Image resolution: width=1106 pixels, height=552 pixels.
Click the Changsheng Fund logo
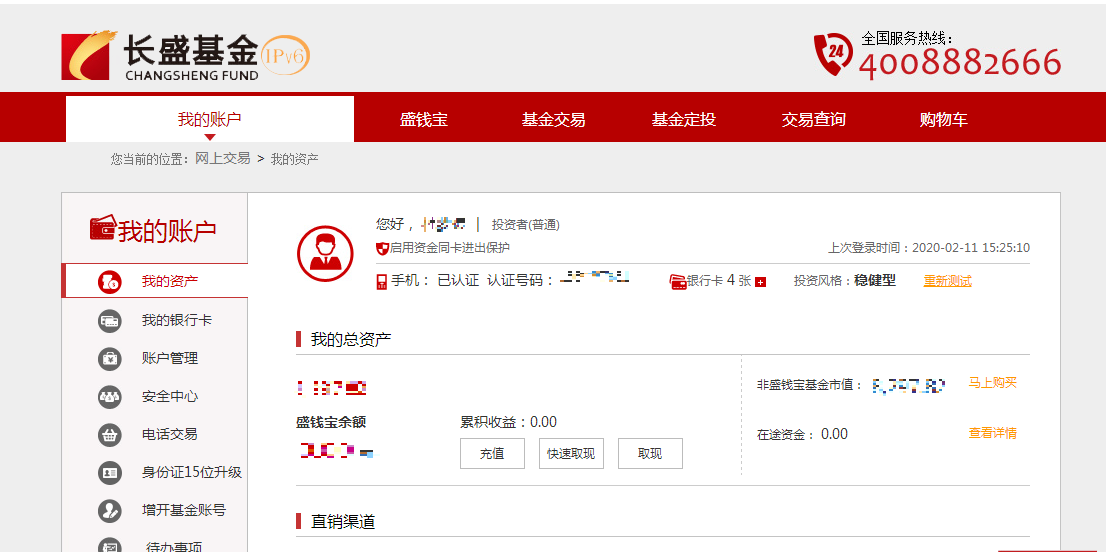coord(159,56)
